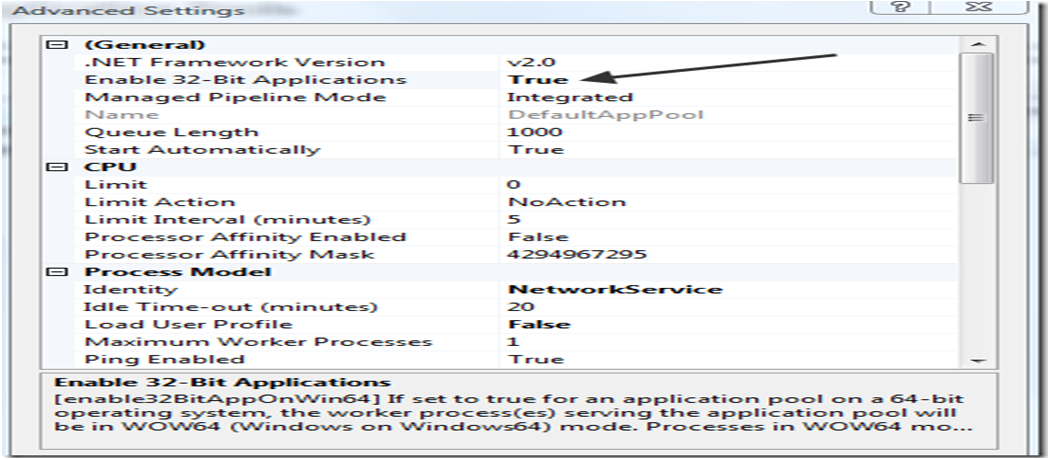Click the 1 value for Maximum Worker Processes
The height and width of the screenshot is (459, 1050).
click(x=514, y=342)
